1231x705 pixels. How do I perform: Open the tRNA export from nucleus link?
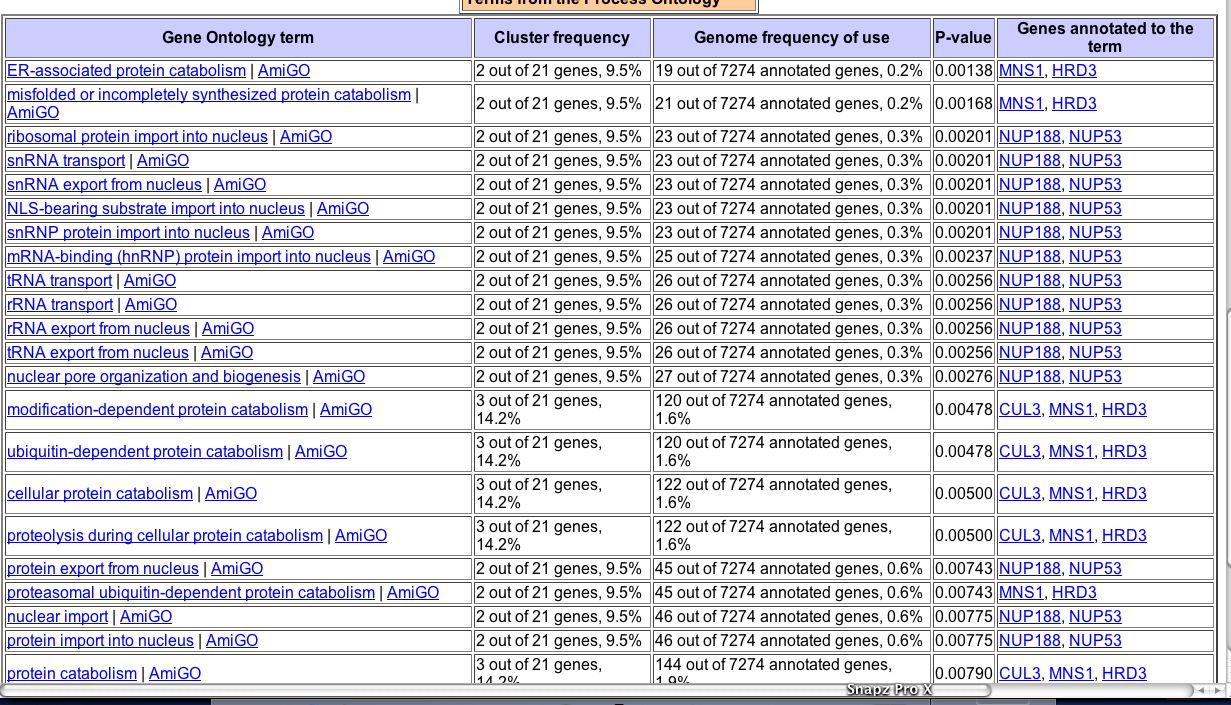[98, 353]
